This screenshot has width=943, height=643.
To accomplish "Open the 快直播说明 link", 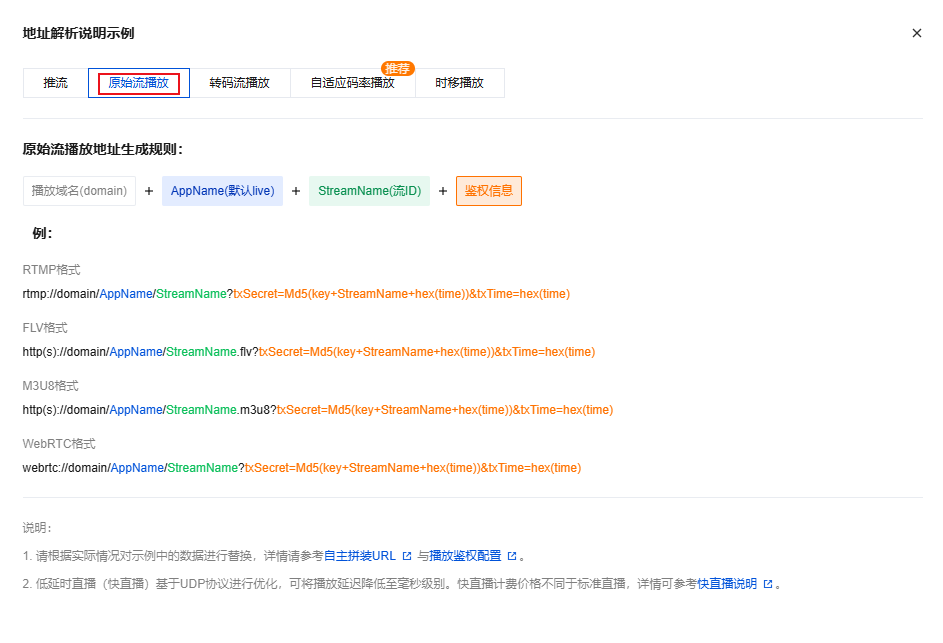I will [727, 584].
